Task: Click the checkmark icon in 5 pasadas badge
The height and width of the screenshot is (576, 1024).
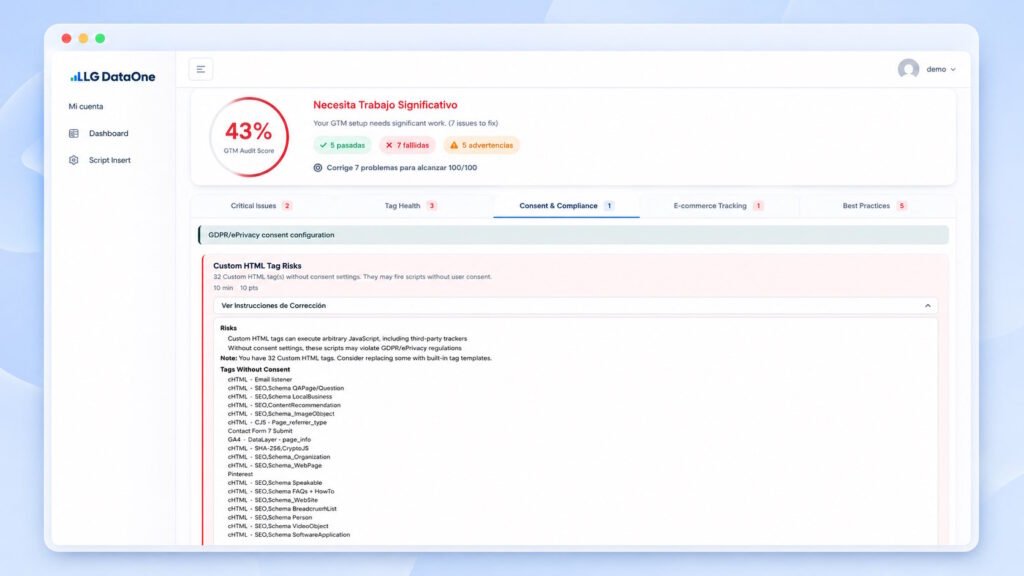Action: pos(323,145)
